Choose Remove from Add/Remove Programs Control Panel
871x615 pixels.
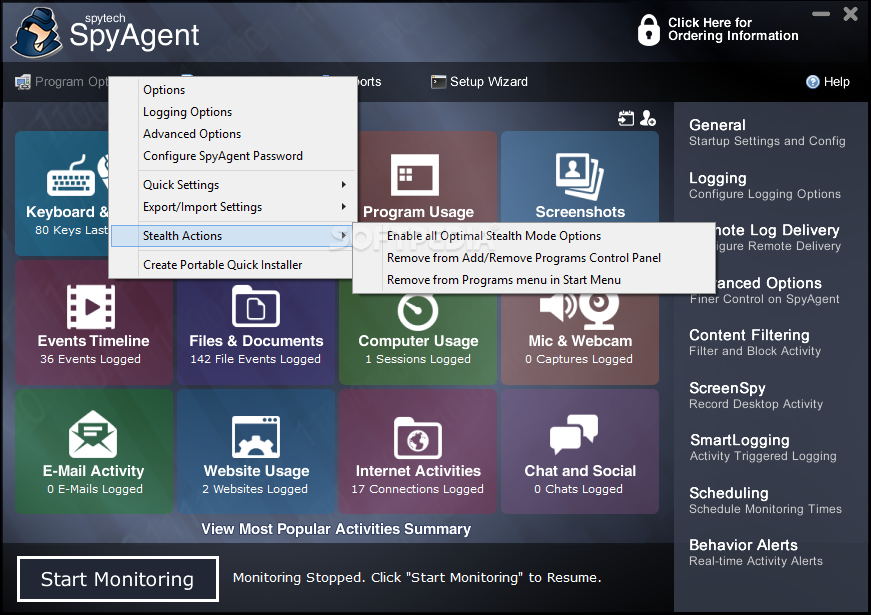pos(534,258)
